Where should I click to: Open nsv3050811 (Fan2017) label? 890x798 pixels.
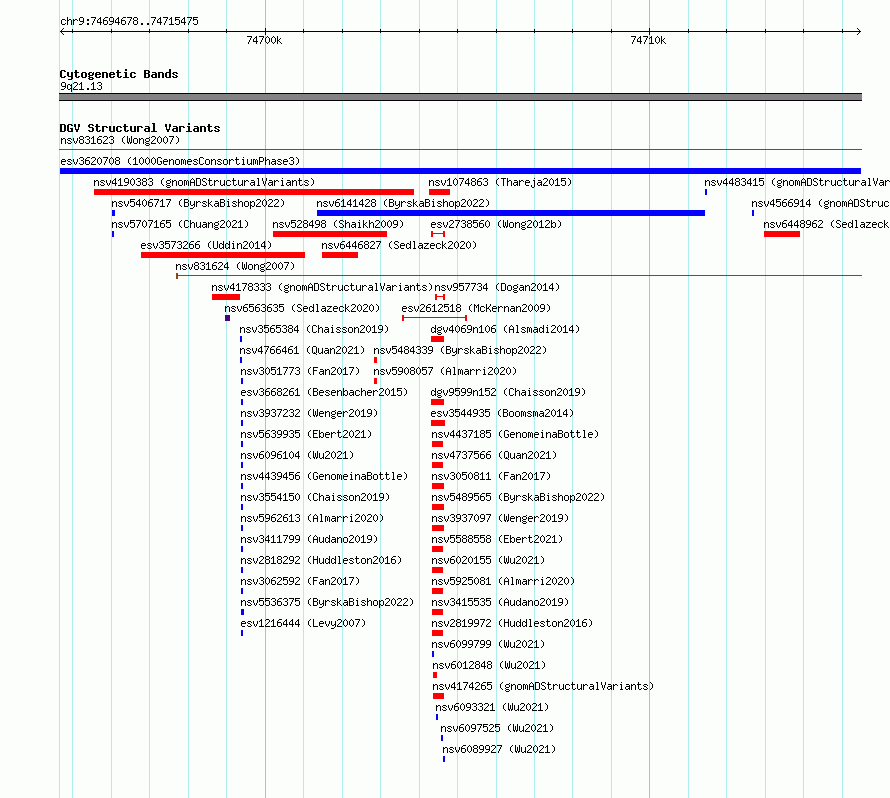492,476
